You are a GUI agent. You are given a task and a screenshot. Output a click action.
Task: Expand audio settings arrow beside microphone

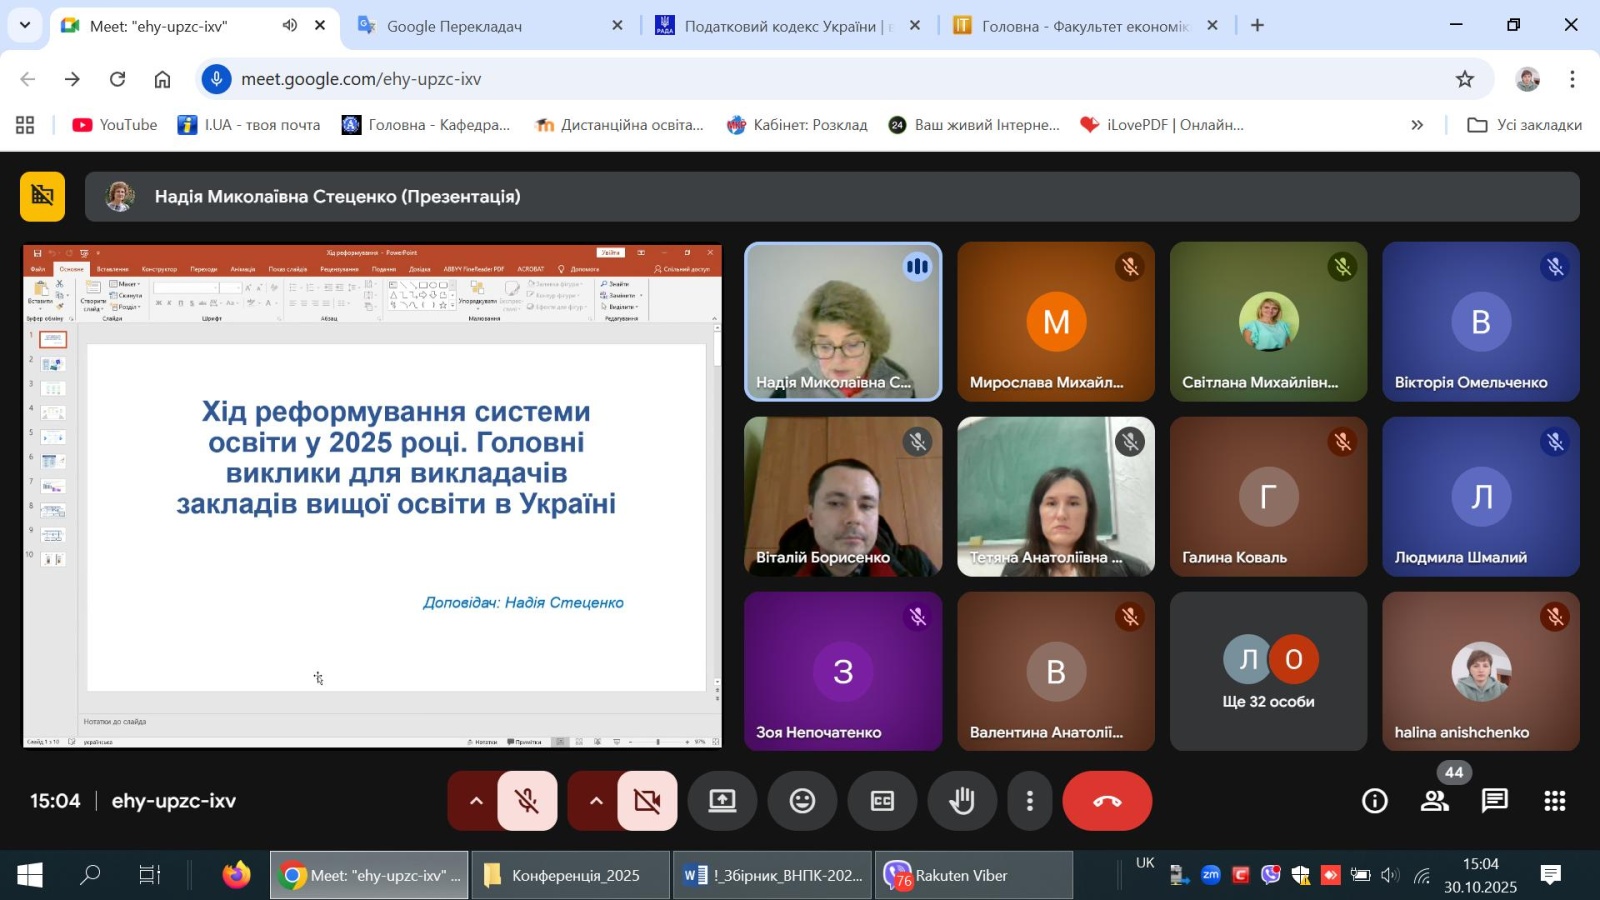coord(476,801)
